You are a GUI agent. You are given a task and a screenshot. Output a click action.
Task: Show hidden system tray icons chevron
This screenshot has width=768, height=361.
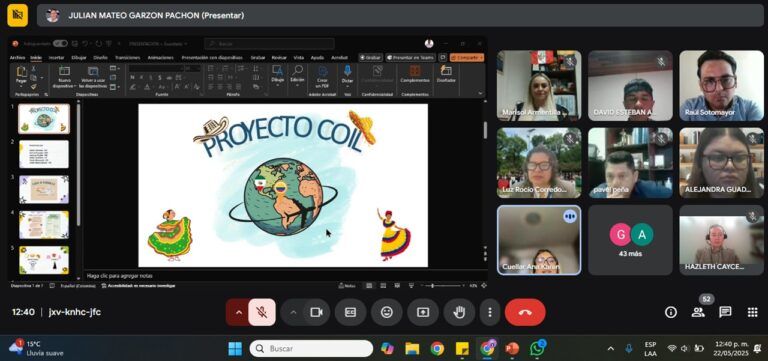[611, 349]
